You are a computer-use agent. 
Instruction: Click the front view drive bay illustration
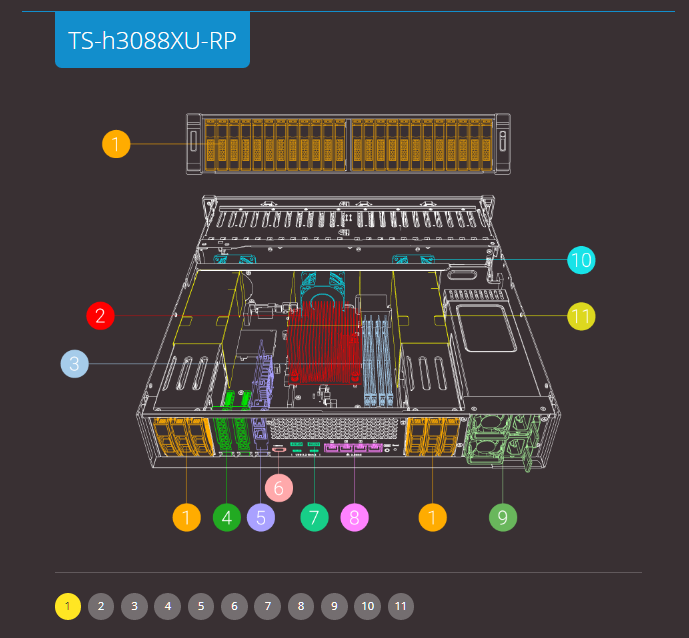coord(348,144)
